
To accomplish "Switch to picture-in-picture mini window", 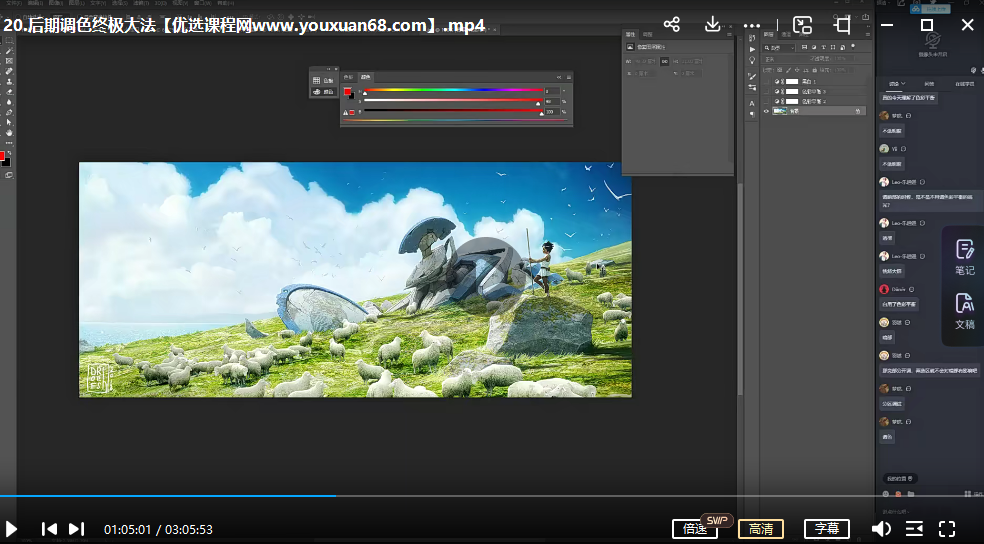I will (802, 25).
